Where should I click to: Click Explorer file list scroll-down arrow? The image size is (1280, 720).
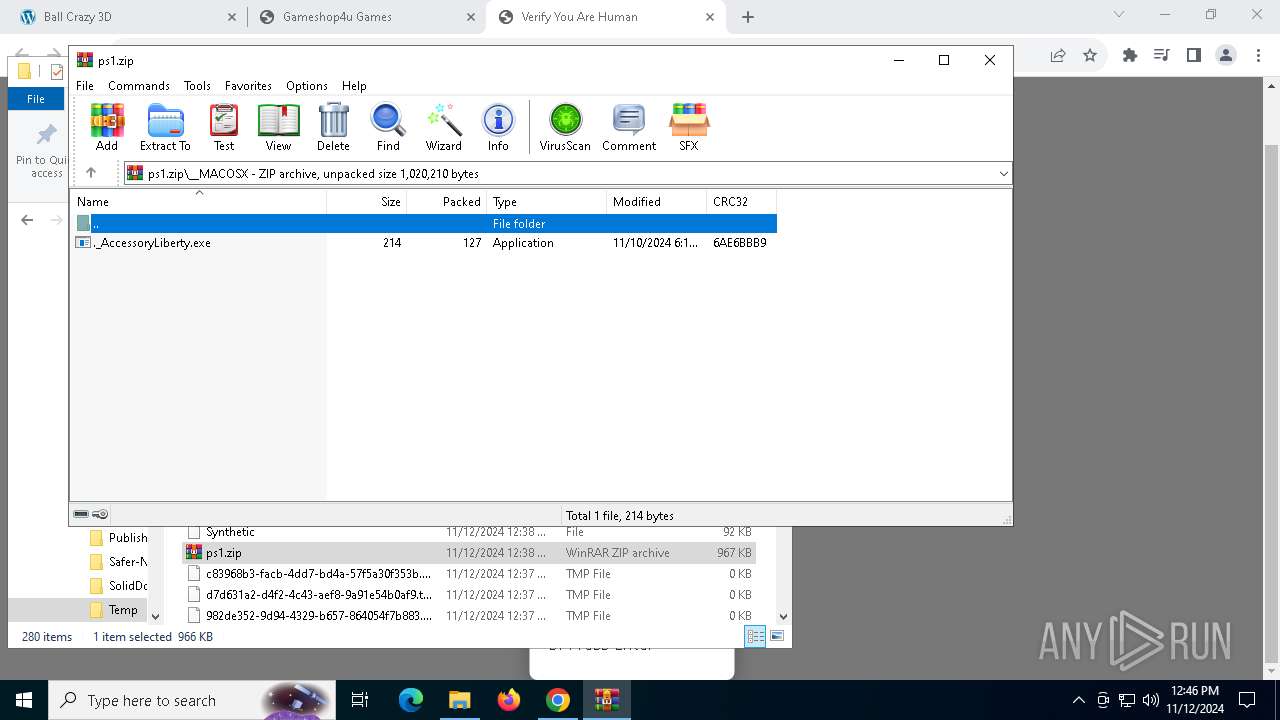[783, 617]
